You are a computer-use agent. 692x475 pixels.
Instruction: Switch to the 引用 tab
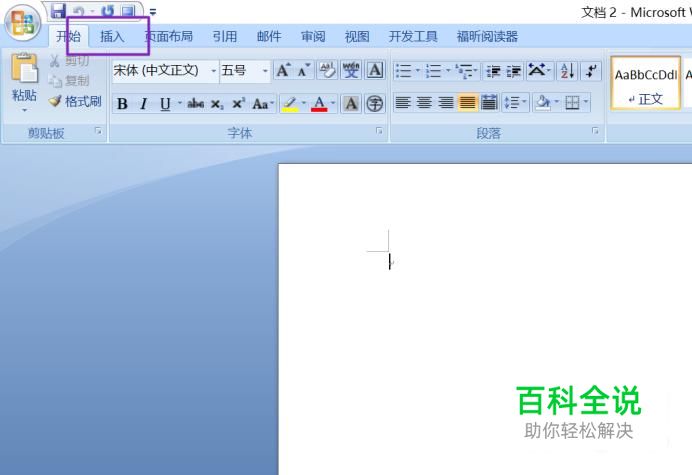[225, 36]
